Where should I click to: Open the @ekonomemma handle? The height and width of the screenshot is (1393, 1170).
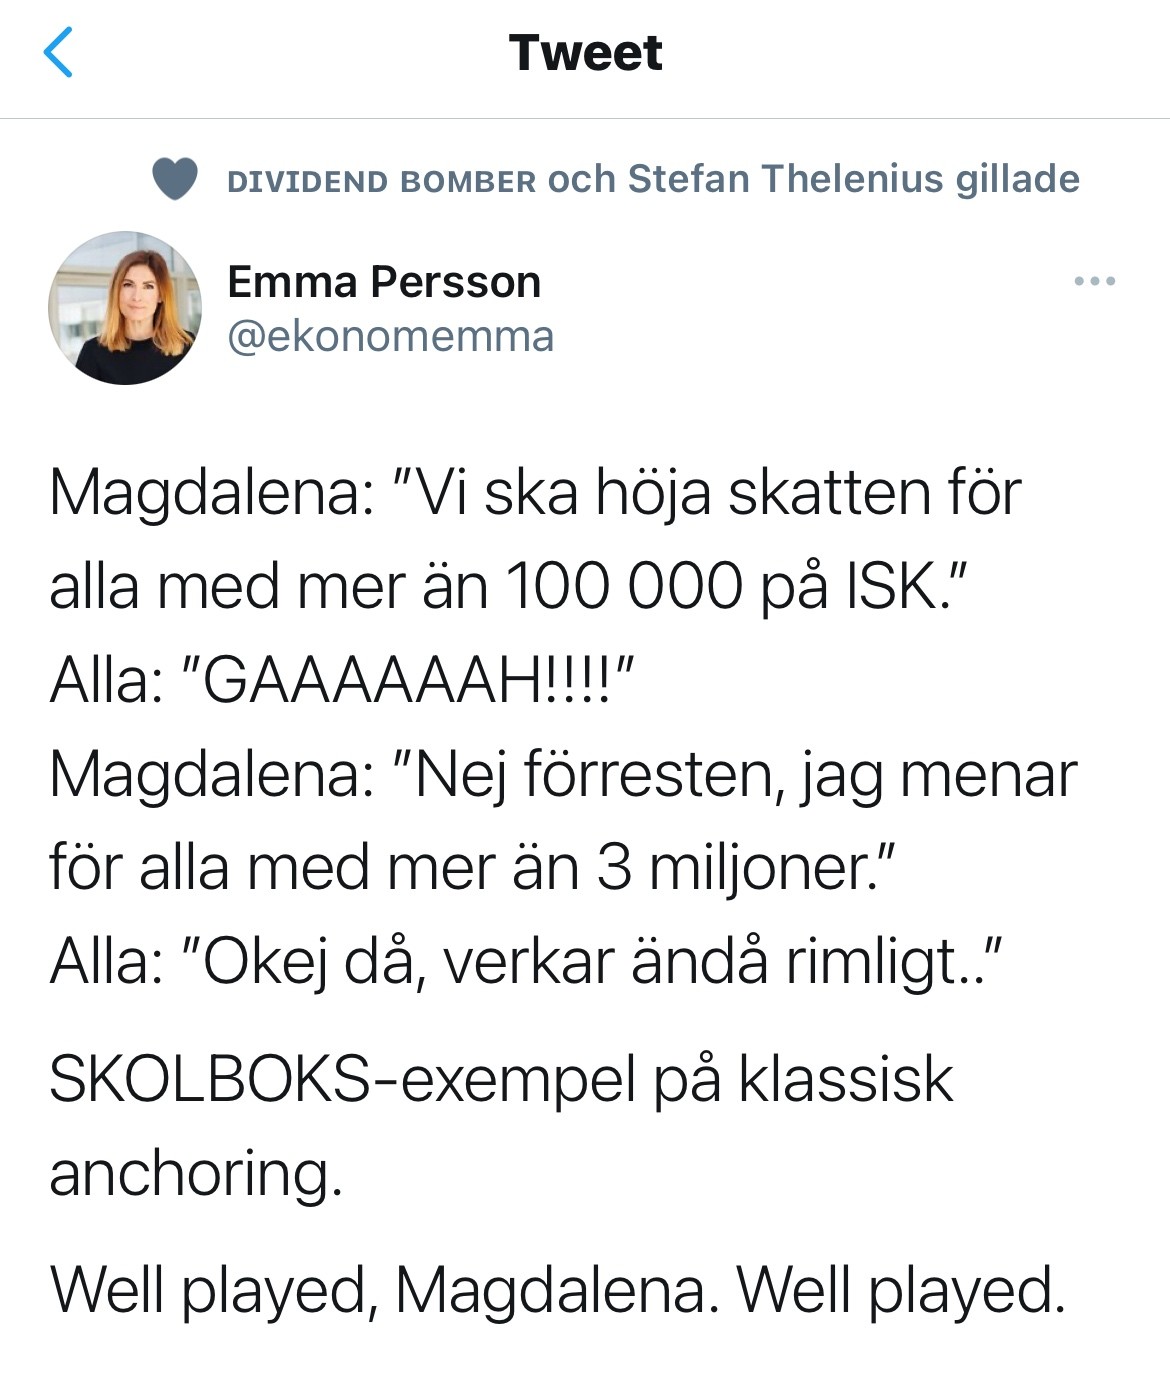[x=390, y=337]
